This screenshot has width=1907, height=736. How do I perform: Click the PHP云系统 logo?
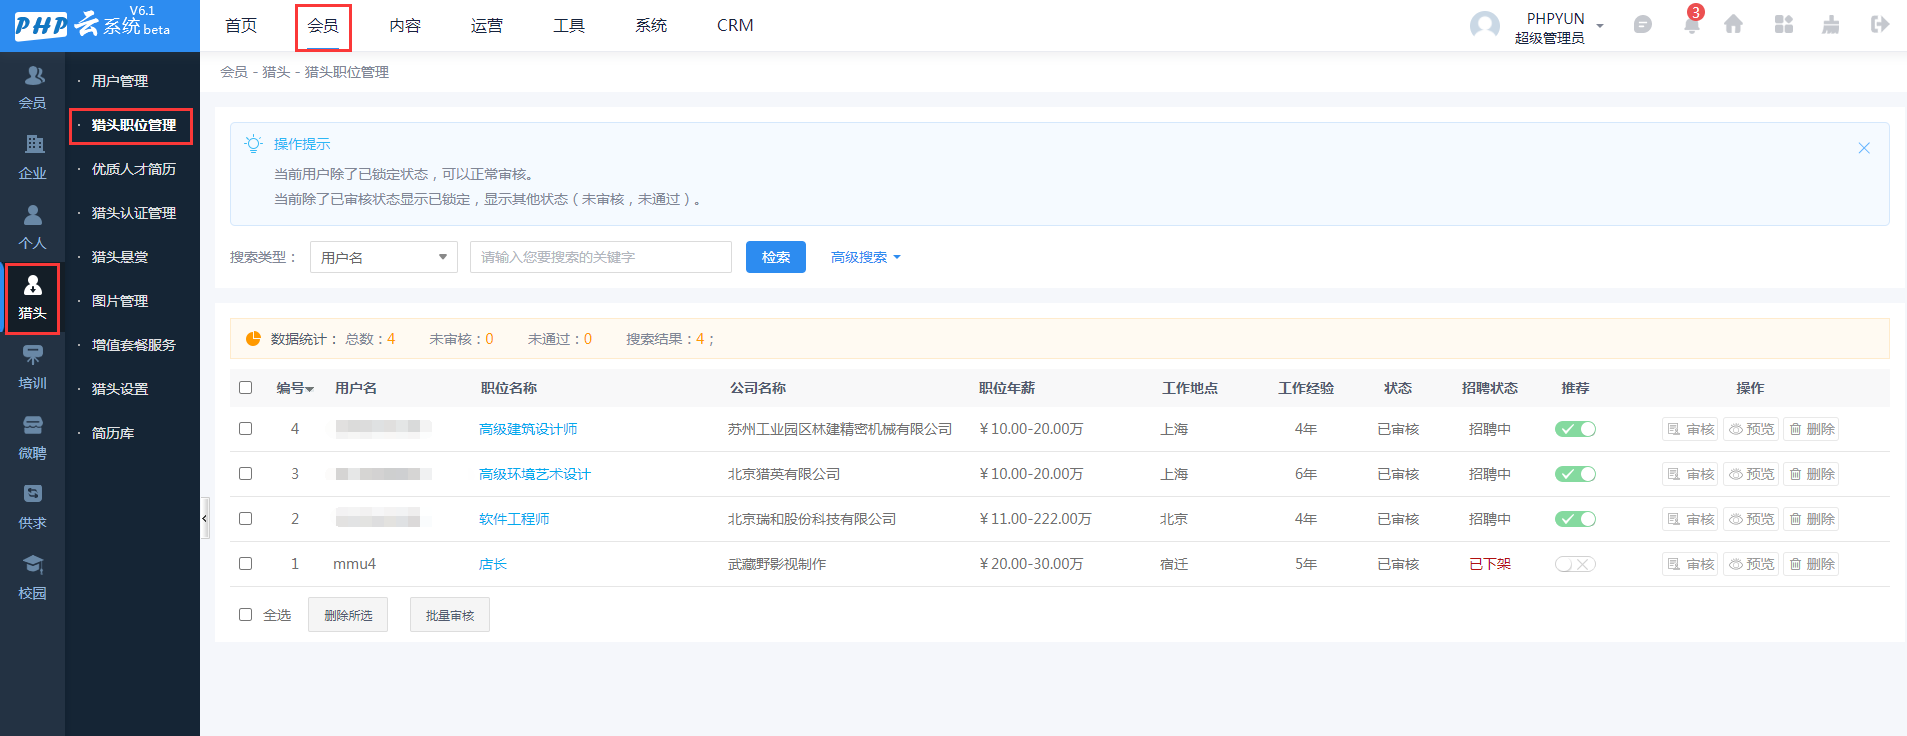click(93, 24)
